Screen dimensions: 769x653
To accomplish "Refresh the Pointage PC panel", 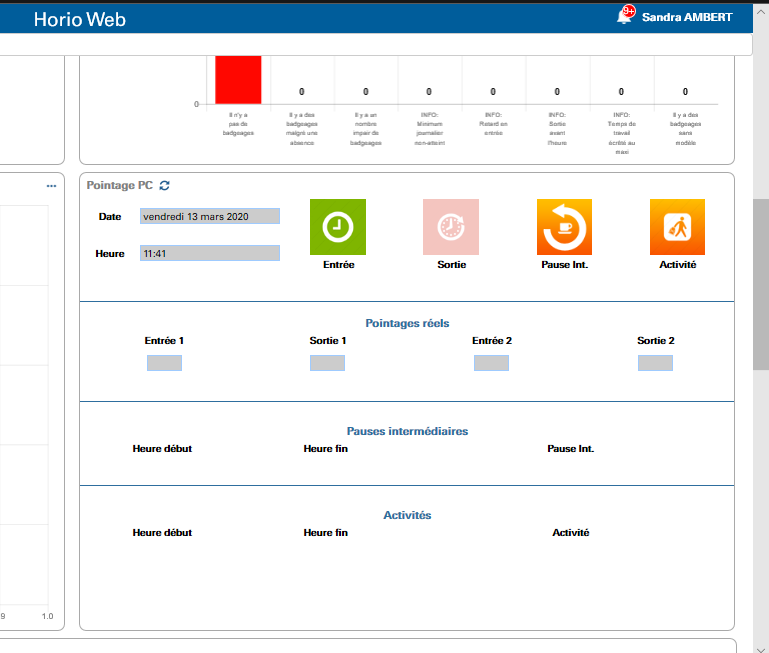I will coord(164,185).
